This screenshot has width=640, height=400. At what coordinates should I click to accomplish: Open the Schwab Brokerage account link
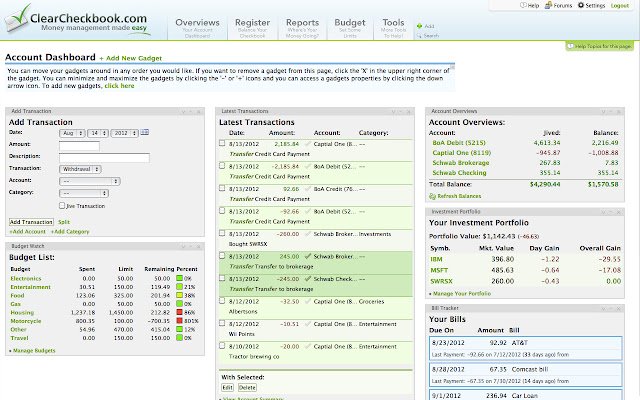[x=461, y=162]
